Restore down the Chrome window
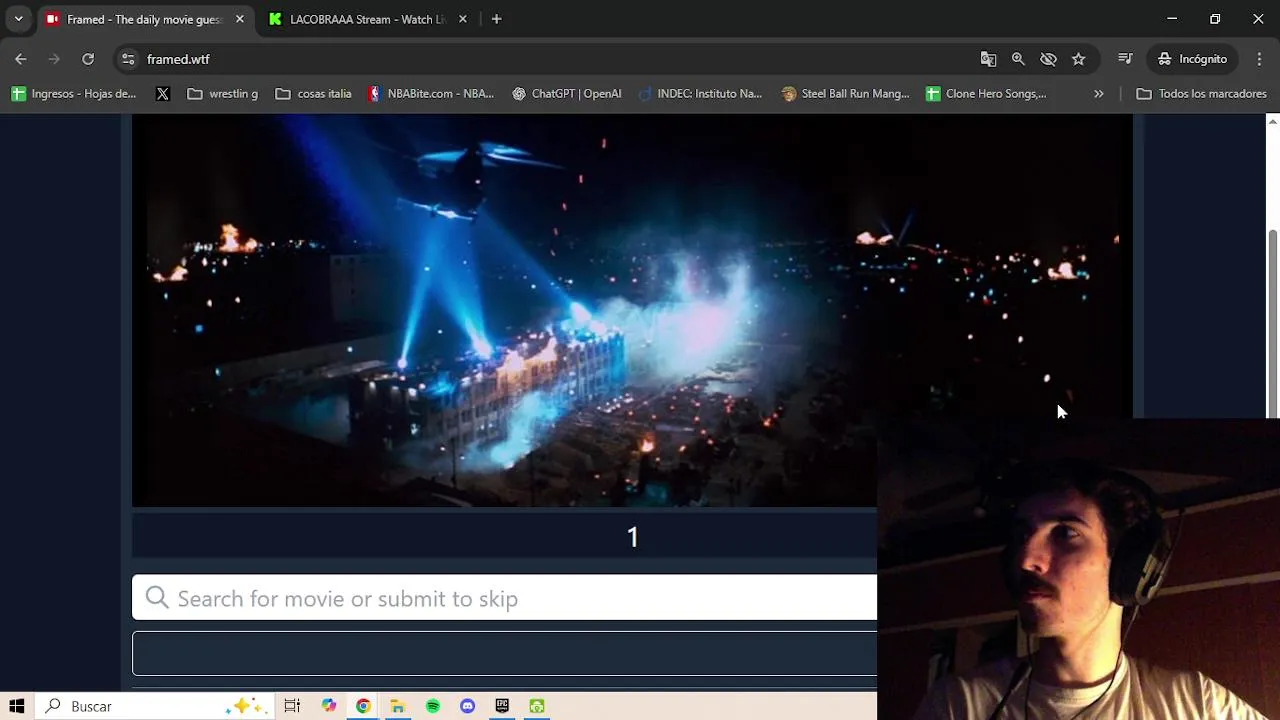Image resolution: width=1280 pixels, height=720 pixels. coord(1215,19)
